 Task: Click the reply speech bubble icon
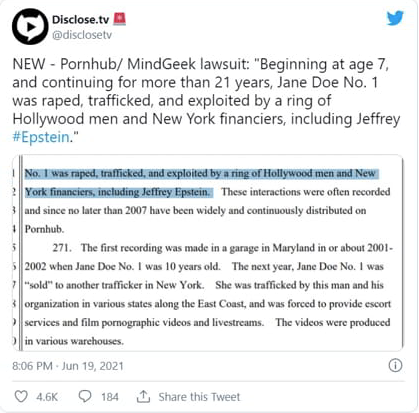85,396
